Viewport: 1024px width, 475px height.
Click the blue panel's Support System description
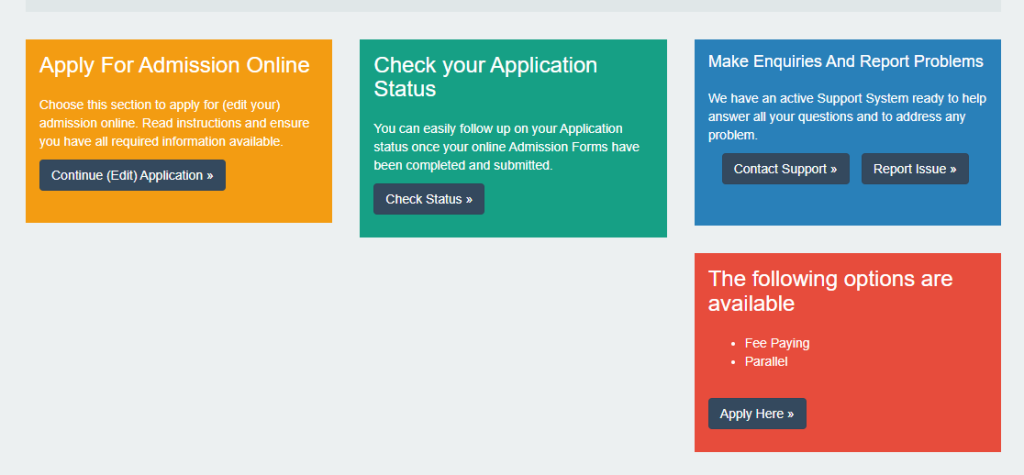click(x=847, y=117)
